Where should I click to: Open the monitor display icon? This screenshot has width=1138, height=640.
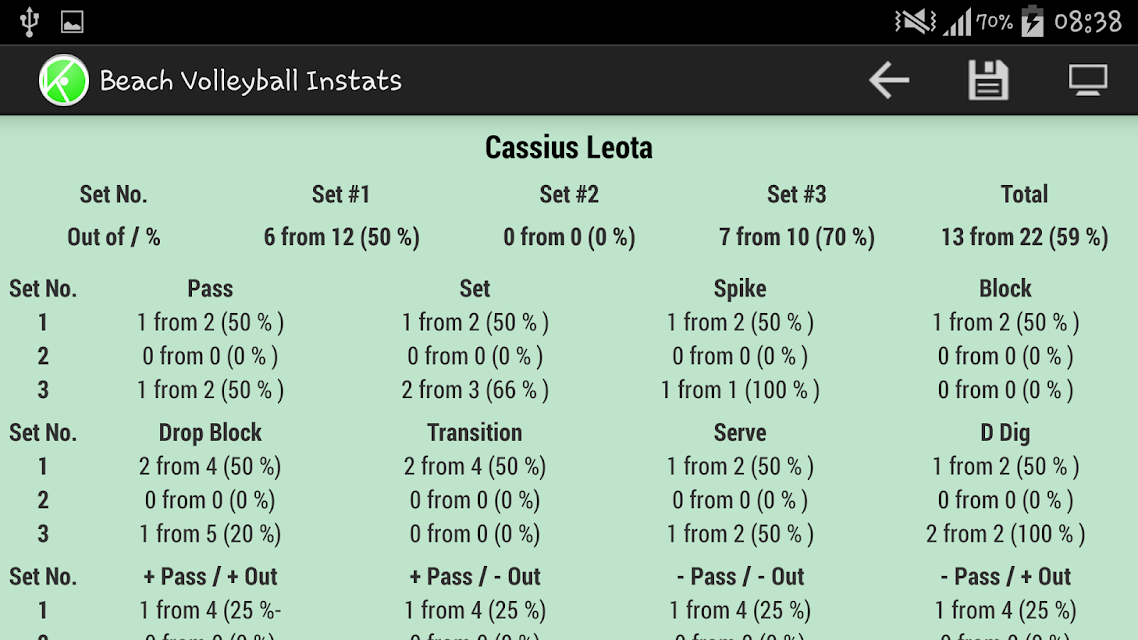tap(1088, 80)
